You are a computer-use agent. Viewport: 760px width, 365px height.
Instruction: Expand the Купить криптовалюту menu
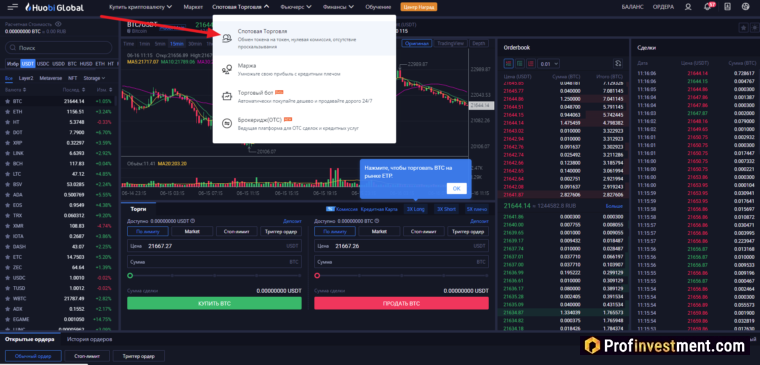point(140,7)
